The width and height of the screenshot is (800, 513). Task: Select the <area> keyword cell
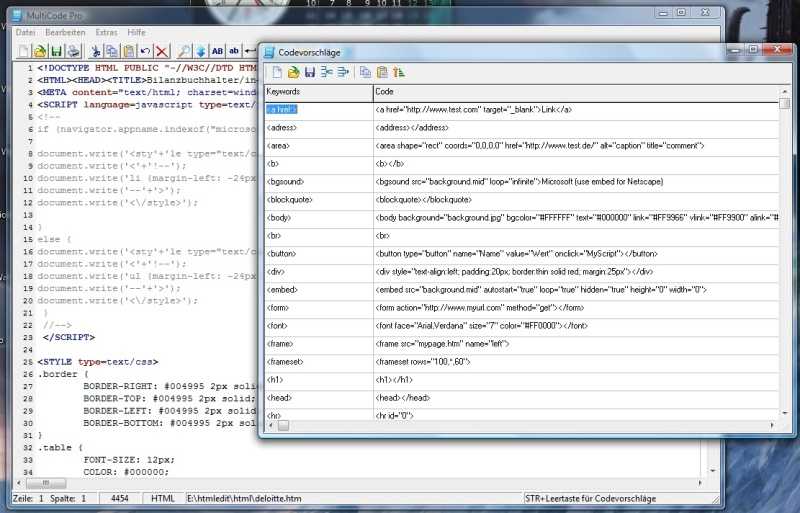tap(318, 146)
